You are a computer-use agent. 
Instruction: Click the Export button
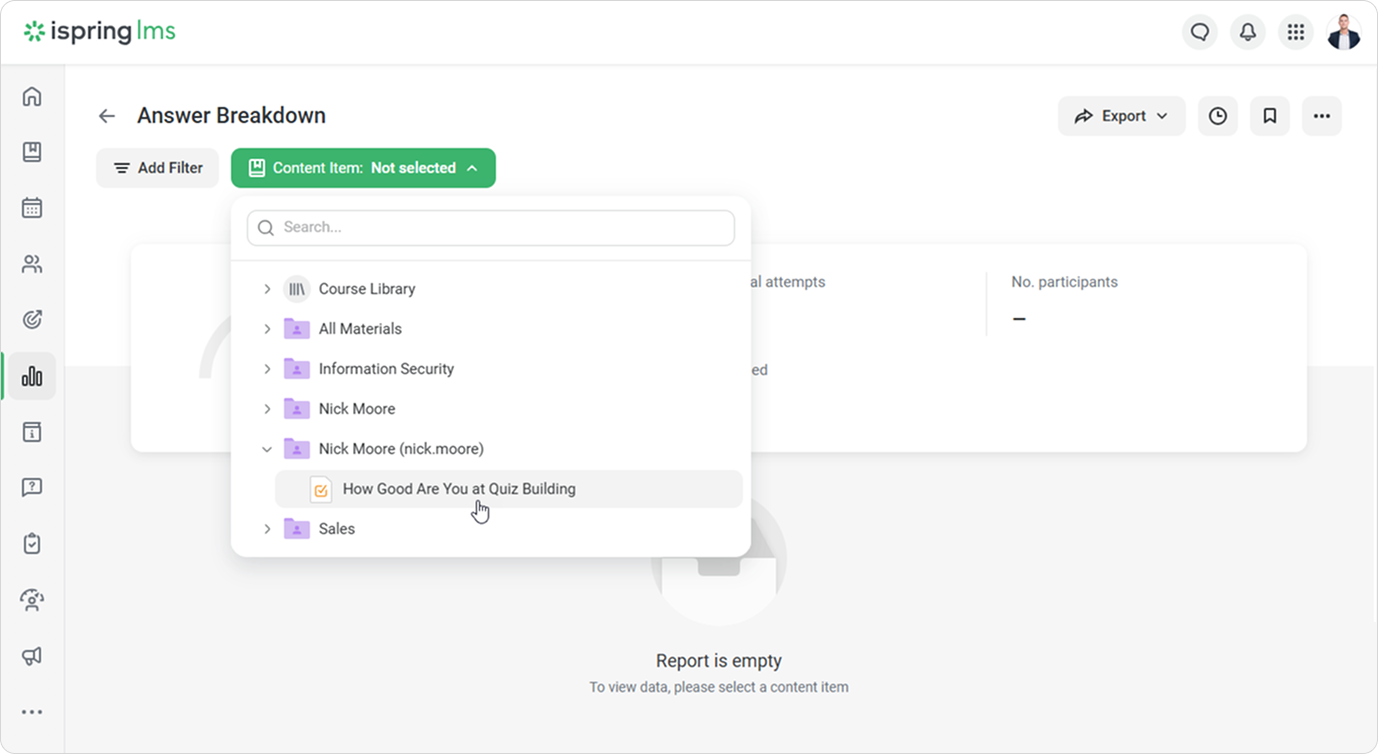[1121, 116]
